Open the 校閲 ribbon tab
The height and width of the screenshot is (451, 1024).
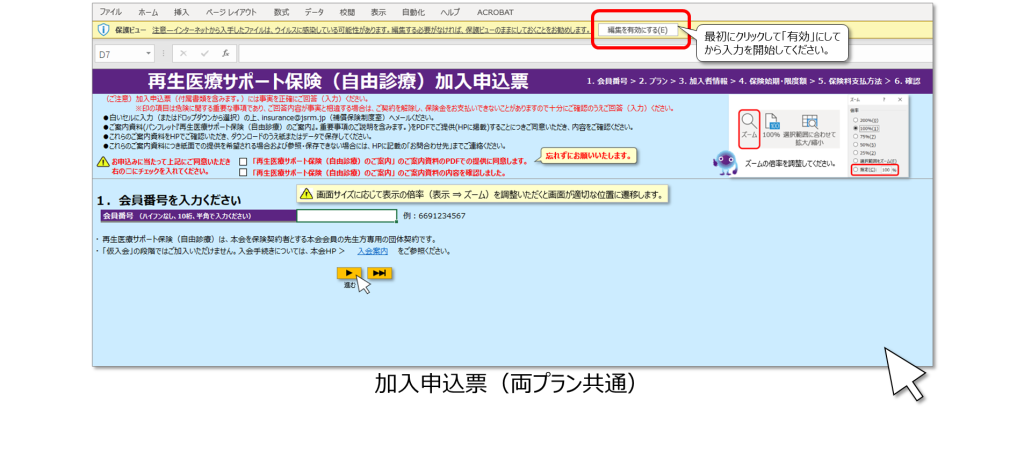(347, 12)
